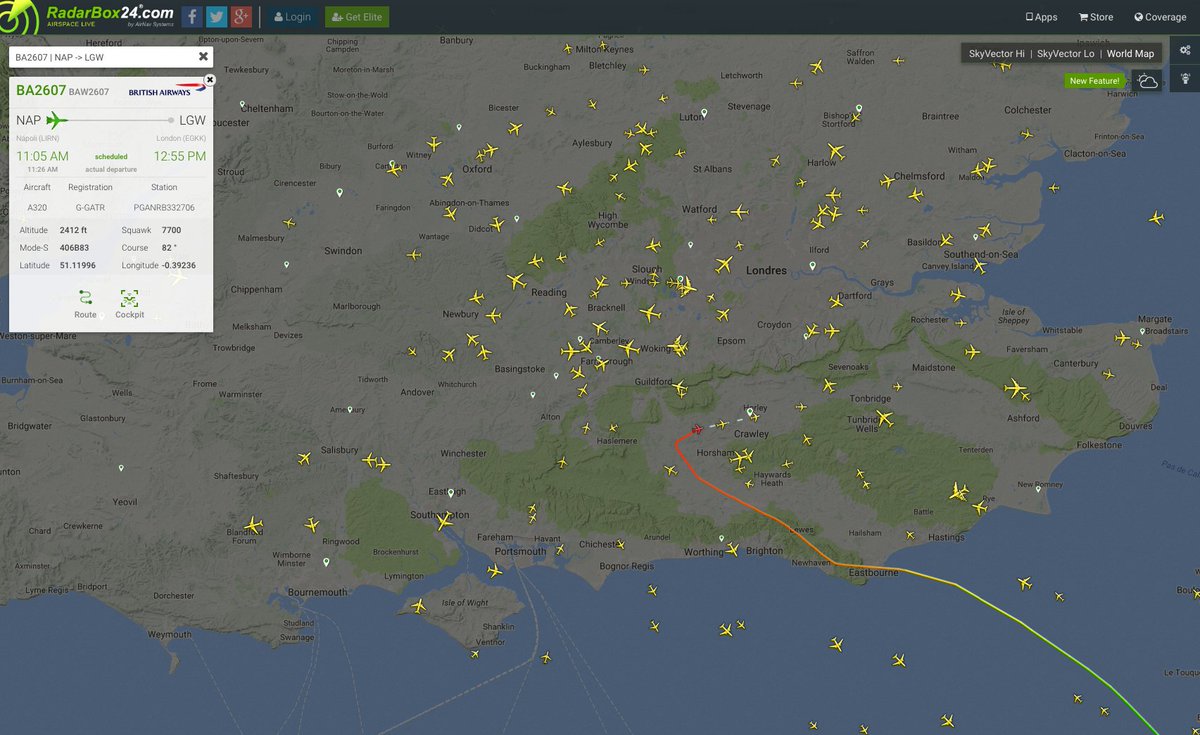
Task: Click the squawk value 7700
Action: pyautogui.click(x=171, y=230)
